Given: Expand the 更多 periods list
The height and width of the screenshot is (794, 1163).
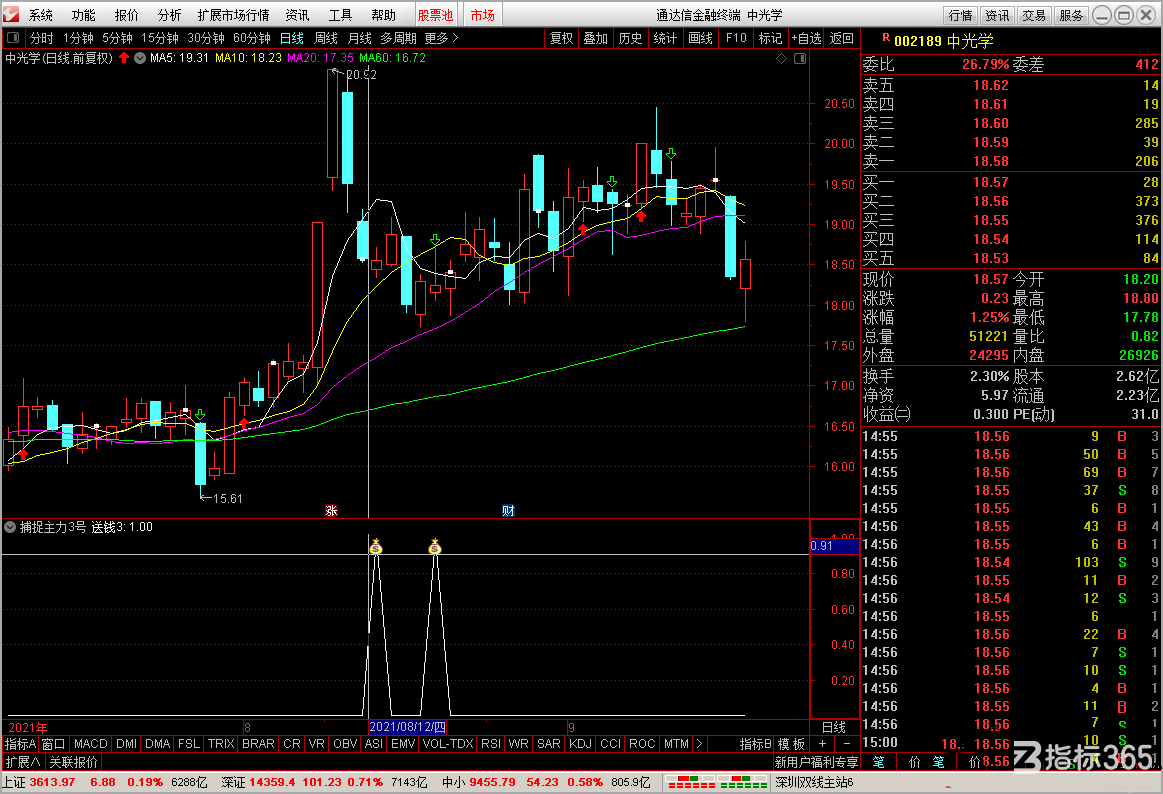Looking at the screenshot, I should click(441, 38).
